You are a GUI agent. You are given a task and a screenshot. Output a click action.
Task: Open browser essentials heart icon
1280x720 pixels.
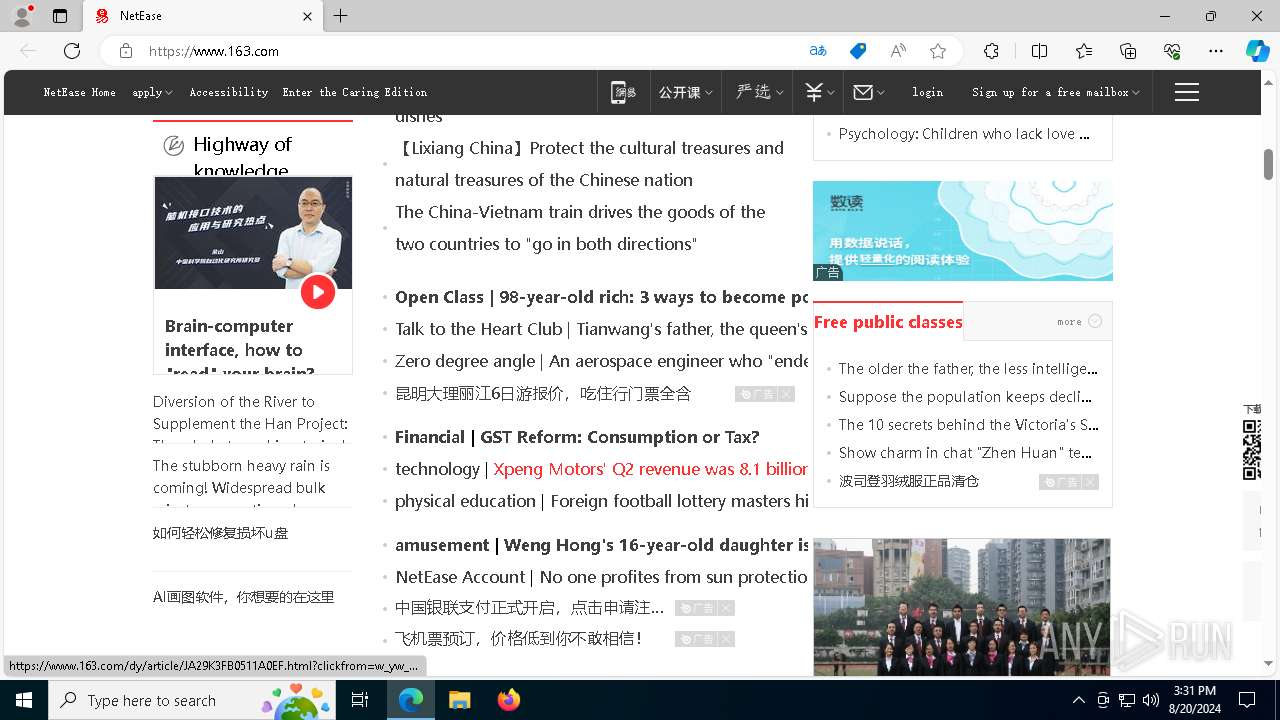(1172, 51)
